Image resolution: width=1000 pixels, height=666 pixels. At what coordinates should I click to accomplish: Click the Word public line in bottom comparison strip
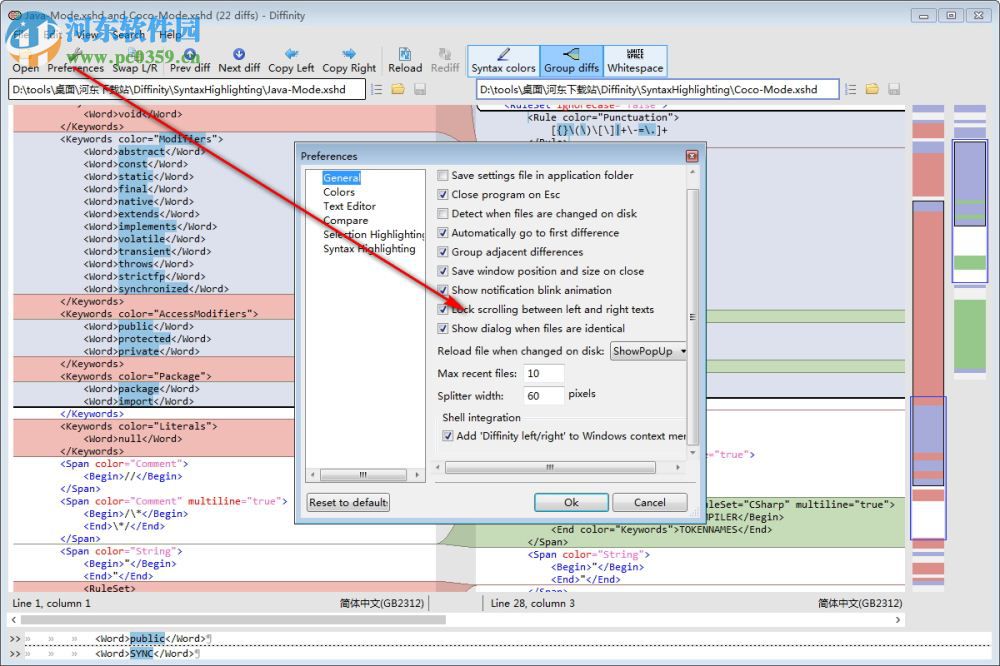(x=152, y=638)
